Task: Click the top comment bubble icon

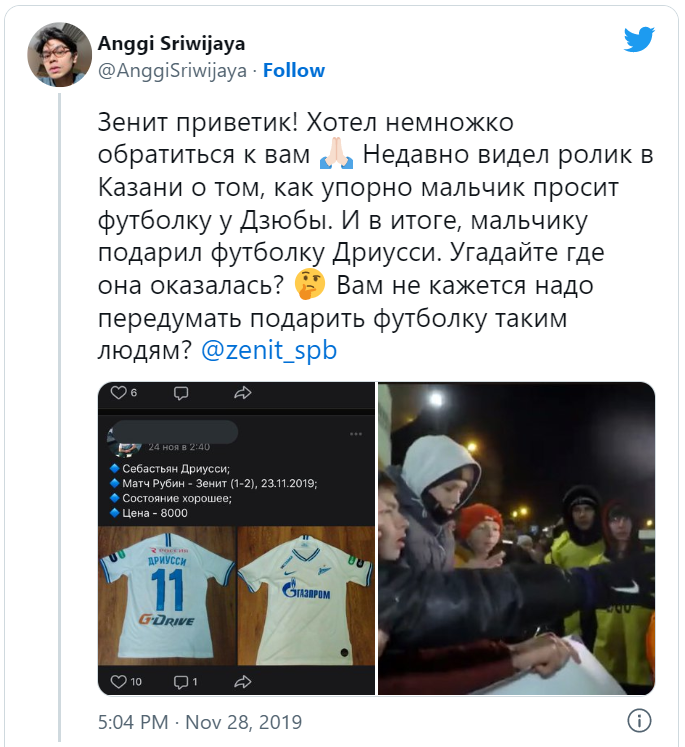Action: tap(181, 393)
